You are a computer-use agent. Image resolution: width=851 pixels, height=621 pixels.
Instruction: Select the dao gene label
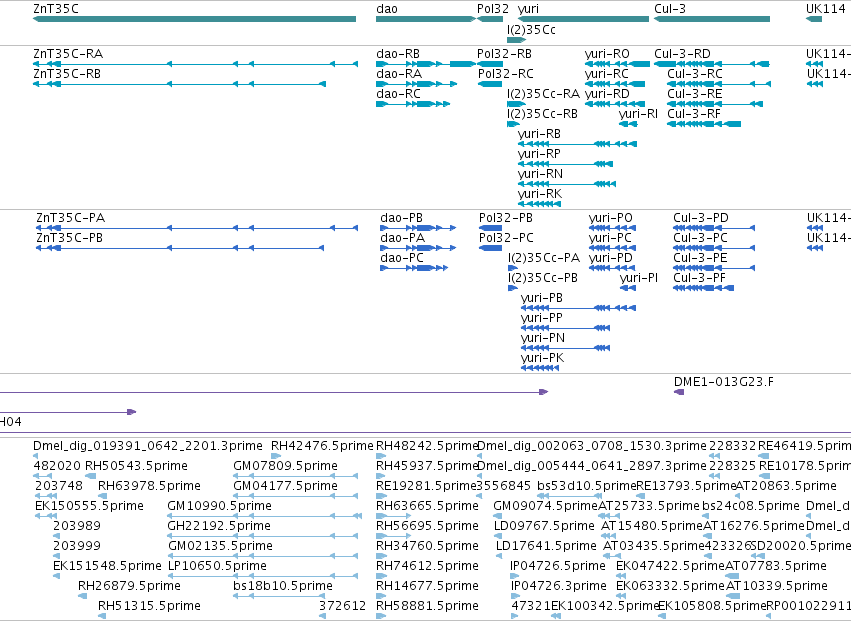pyautogui.click(x=387, y=9)
